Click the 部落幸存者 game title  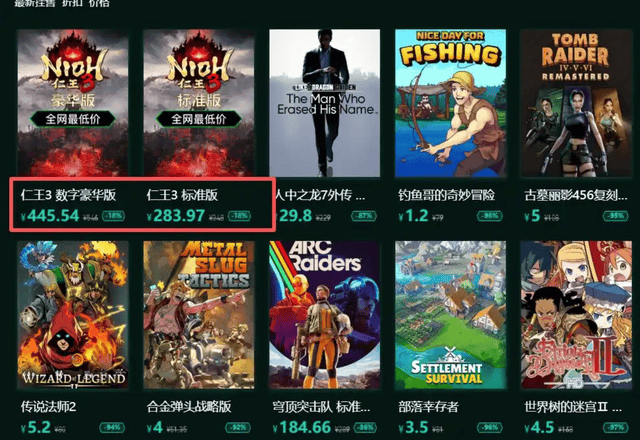pos(428,407)
